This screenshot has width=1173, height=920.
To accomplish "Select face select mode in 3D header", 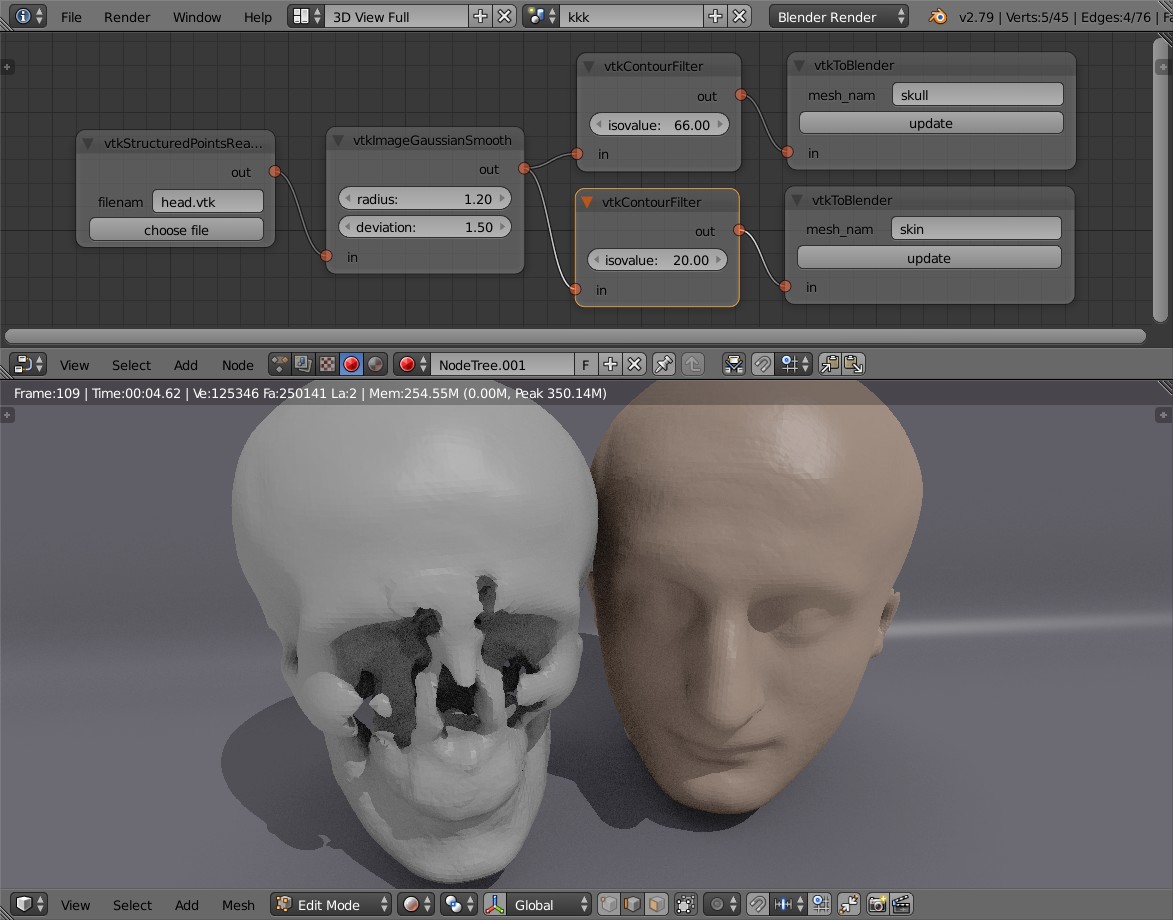I will tap(656, 905).
